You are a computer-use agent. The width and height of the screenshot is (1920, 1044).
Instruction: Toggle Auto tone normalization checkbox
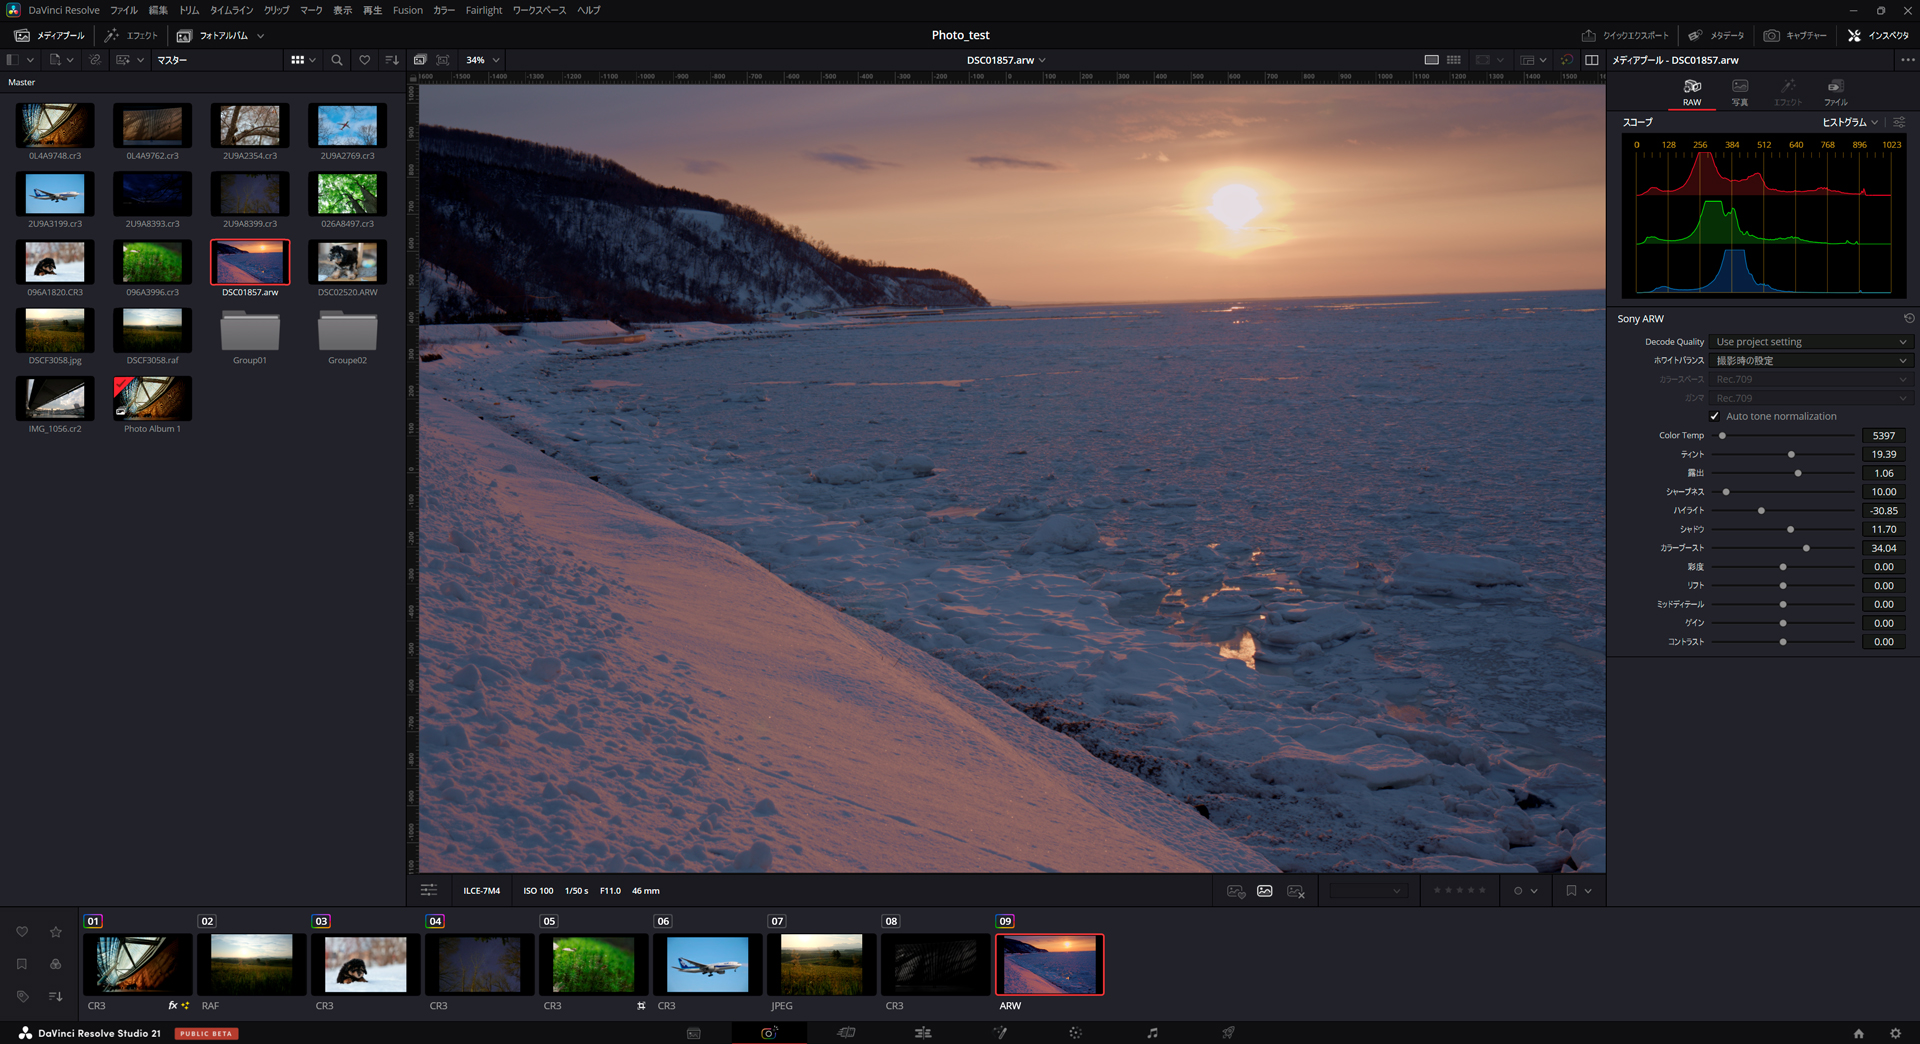tap(1715, 417)
